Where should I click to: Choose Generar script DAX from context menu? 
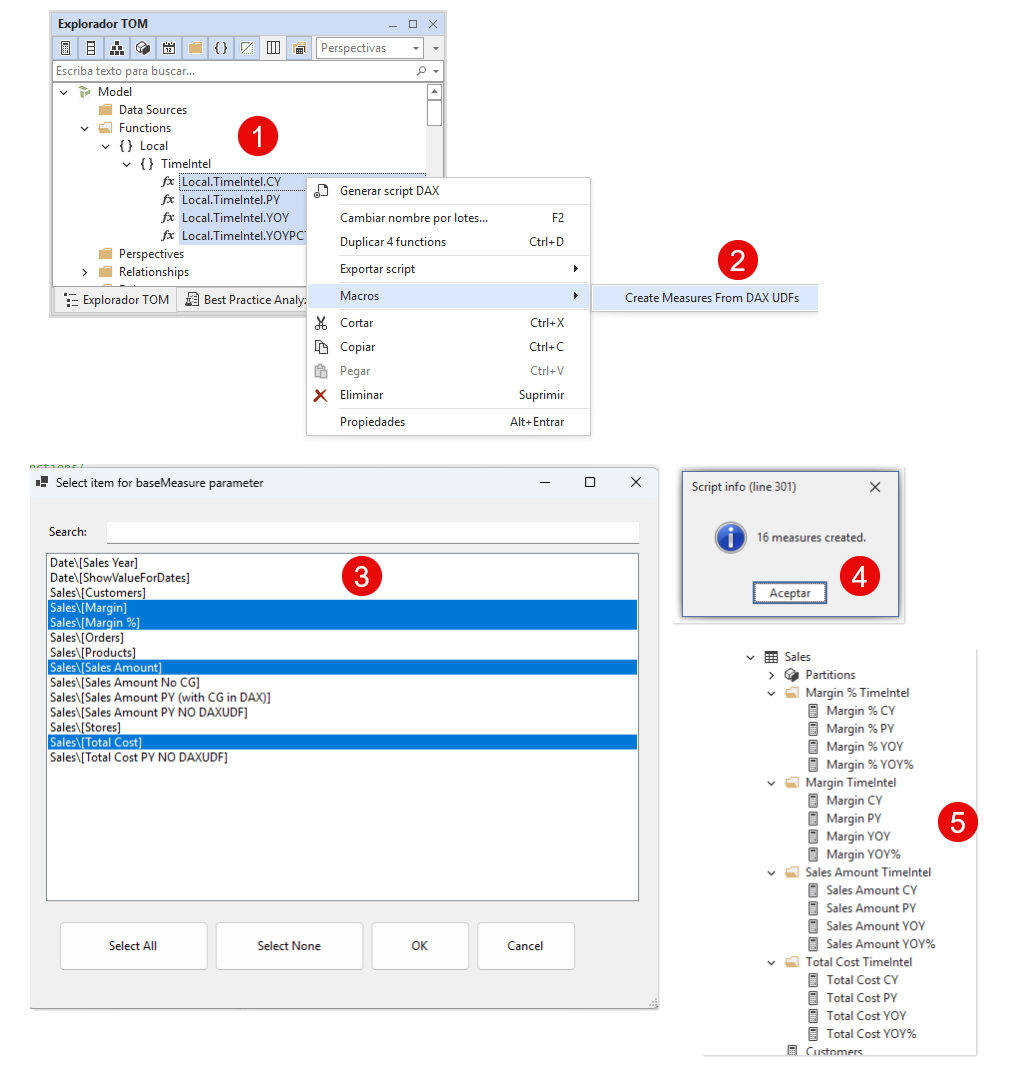click(448, 191)
